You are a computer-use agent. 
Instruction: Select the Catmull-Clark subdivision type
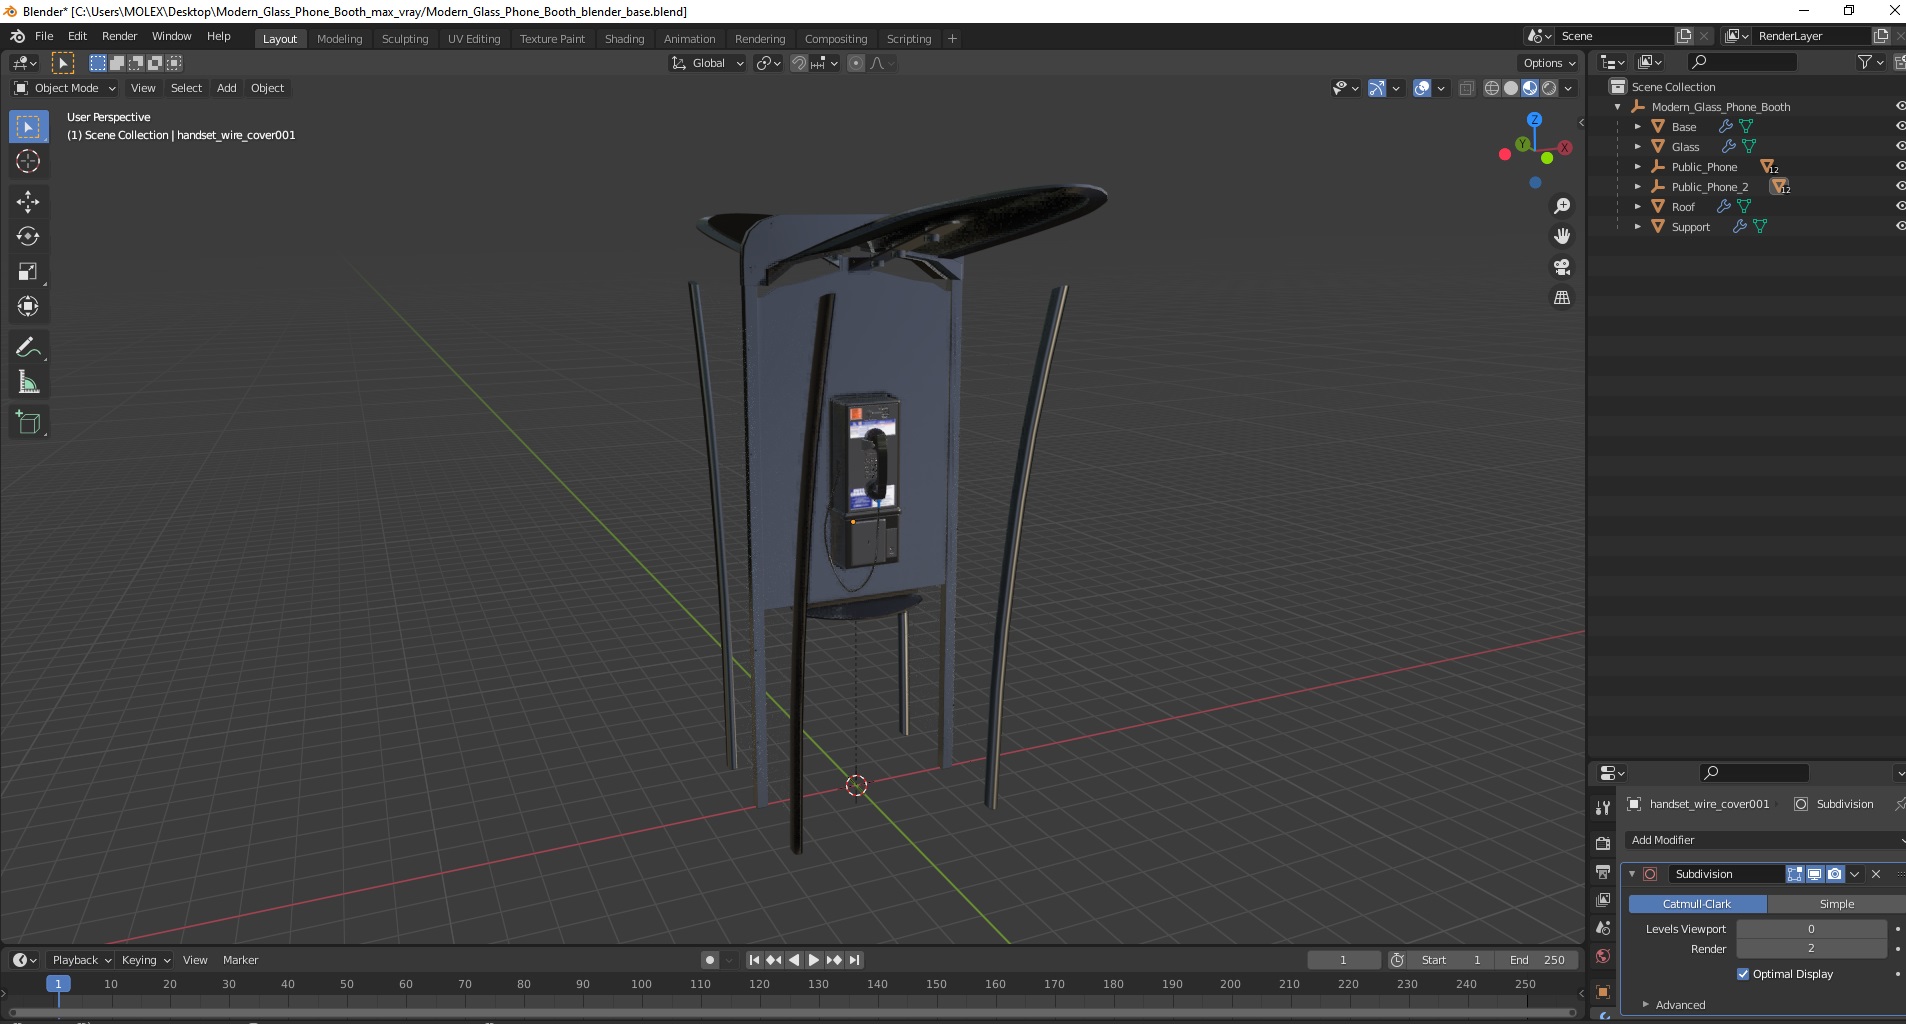click(x=1697, y=904)
